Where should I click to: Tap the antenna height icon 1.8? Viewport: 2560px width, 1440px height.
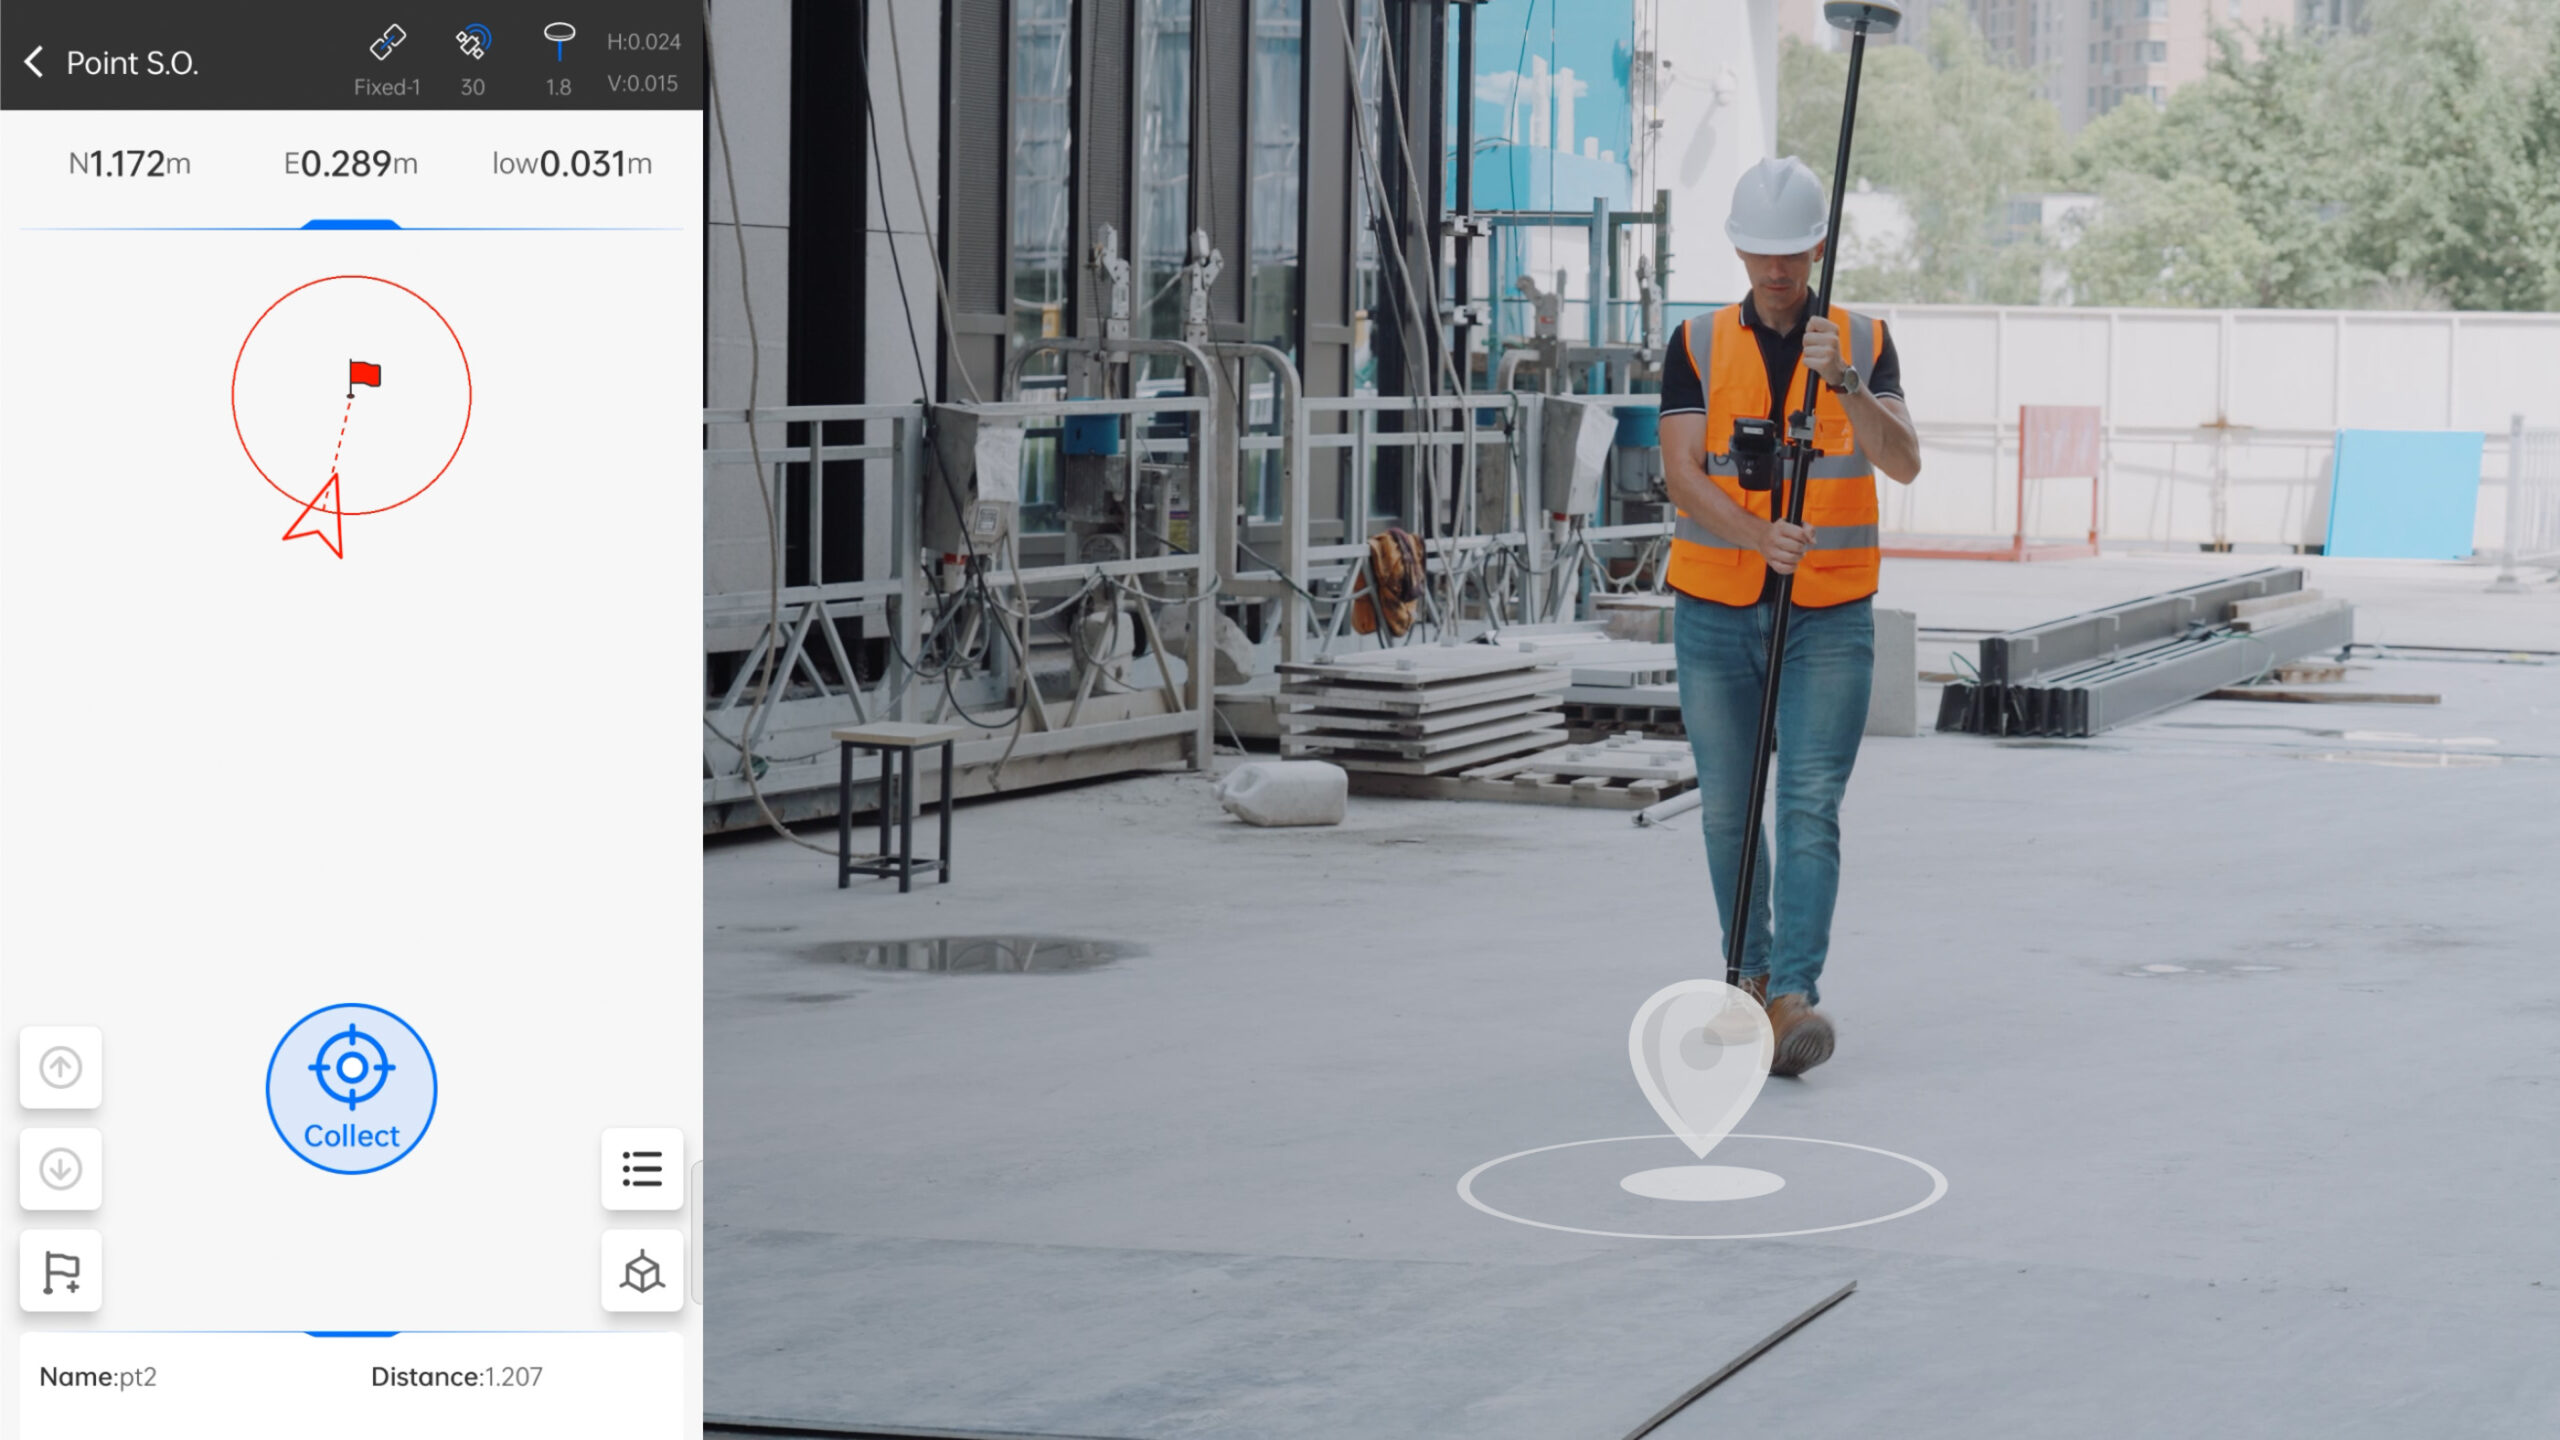(559, 44)
